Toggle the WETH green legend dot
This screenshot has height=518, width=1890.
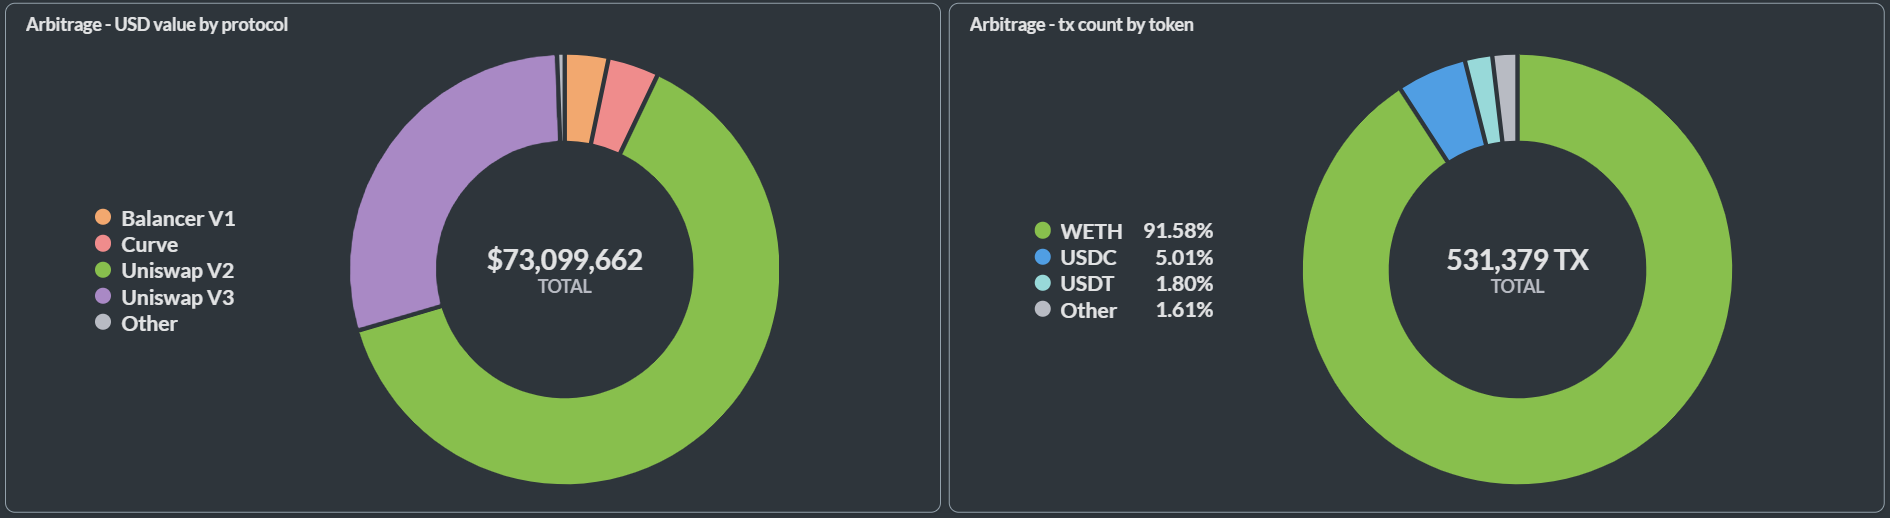pos(1043,231)
